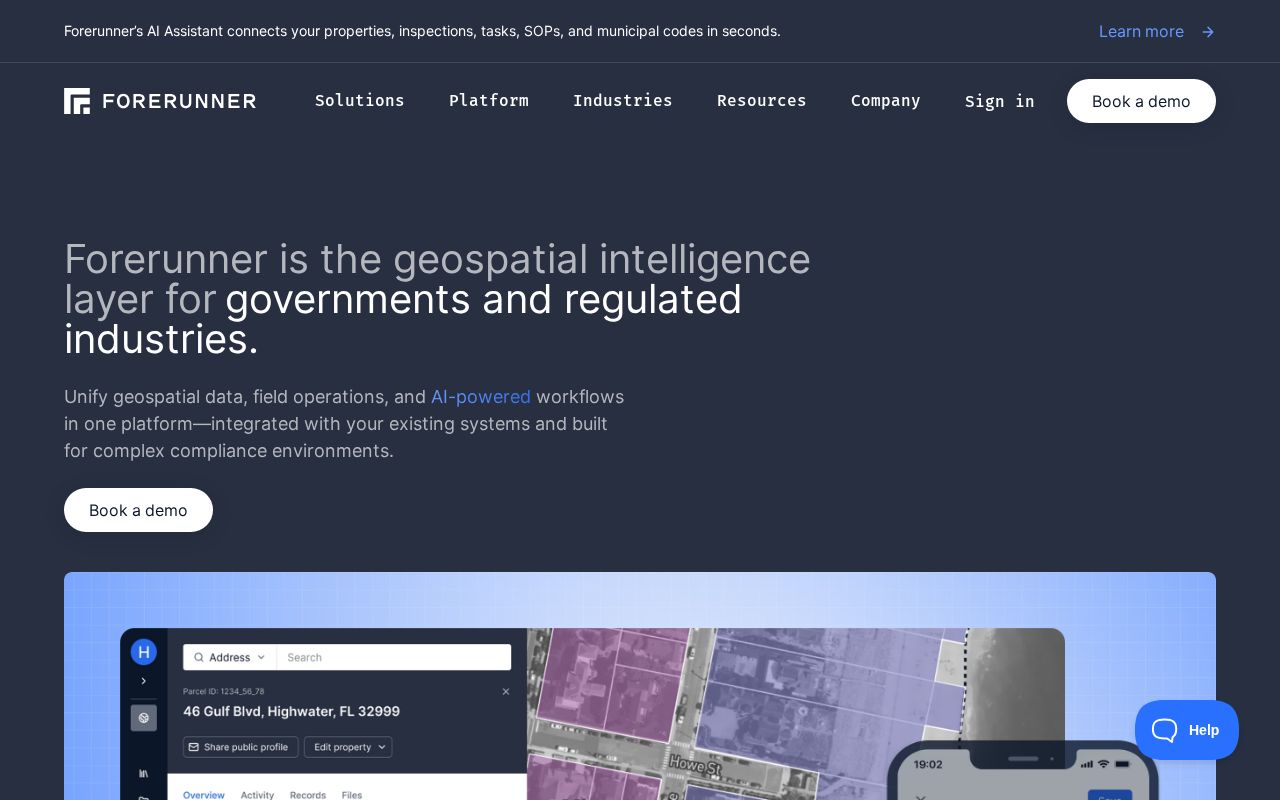Select the Overview tab in preview
This screenshot has width=1280, height=800.
click(x=204, y=795)
